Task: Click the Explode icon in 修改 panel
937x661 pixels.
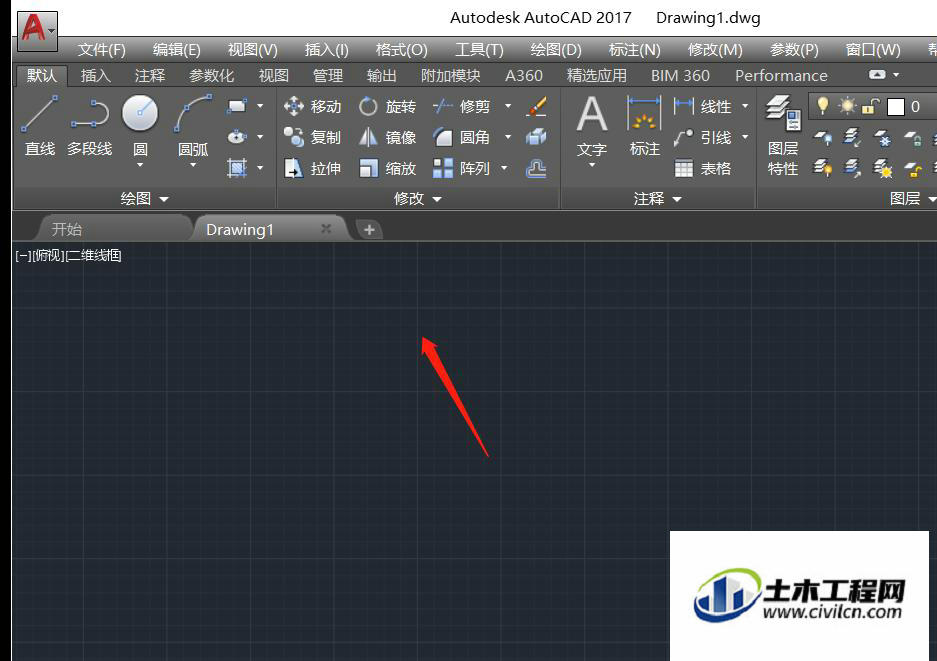Action: coord(536,137)
